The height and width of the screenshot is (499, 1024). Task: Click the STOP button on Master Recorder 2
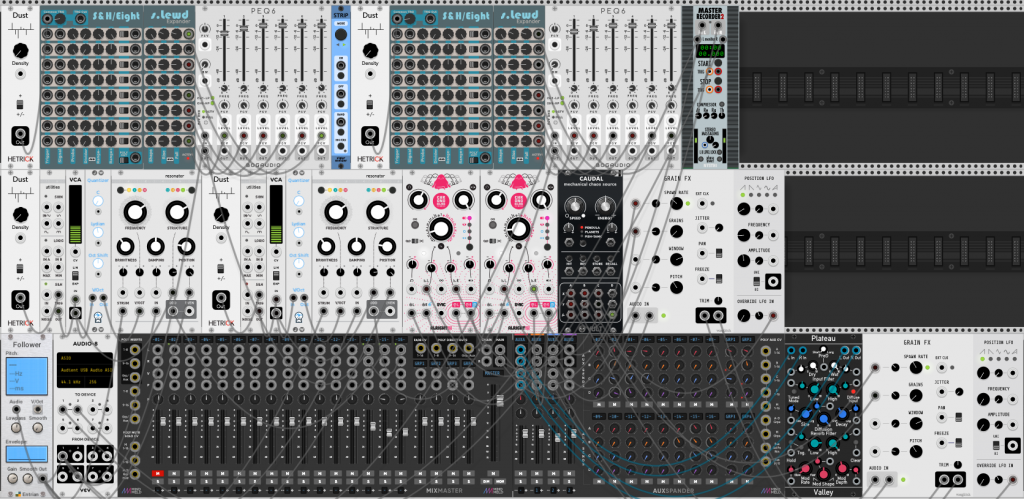tap(718, 83)
